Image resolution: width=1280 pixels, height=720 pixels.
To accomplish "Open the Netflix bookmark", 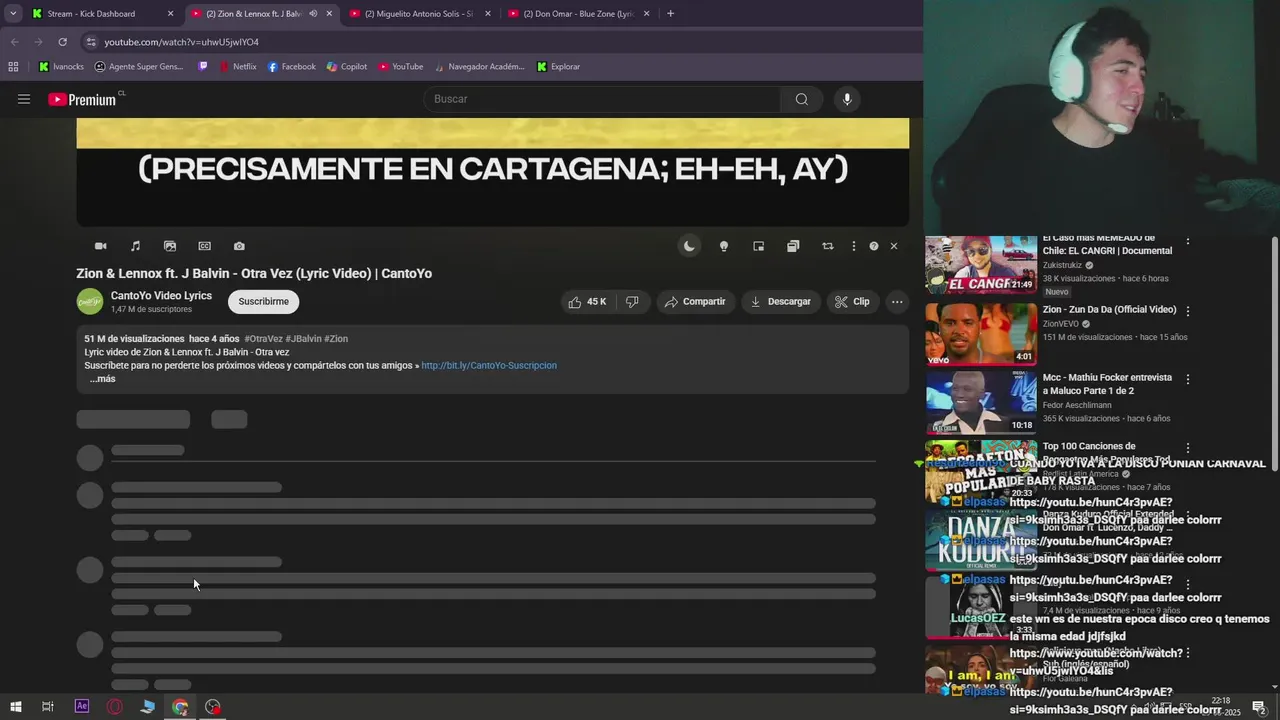I will click(238, 67).
